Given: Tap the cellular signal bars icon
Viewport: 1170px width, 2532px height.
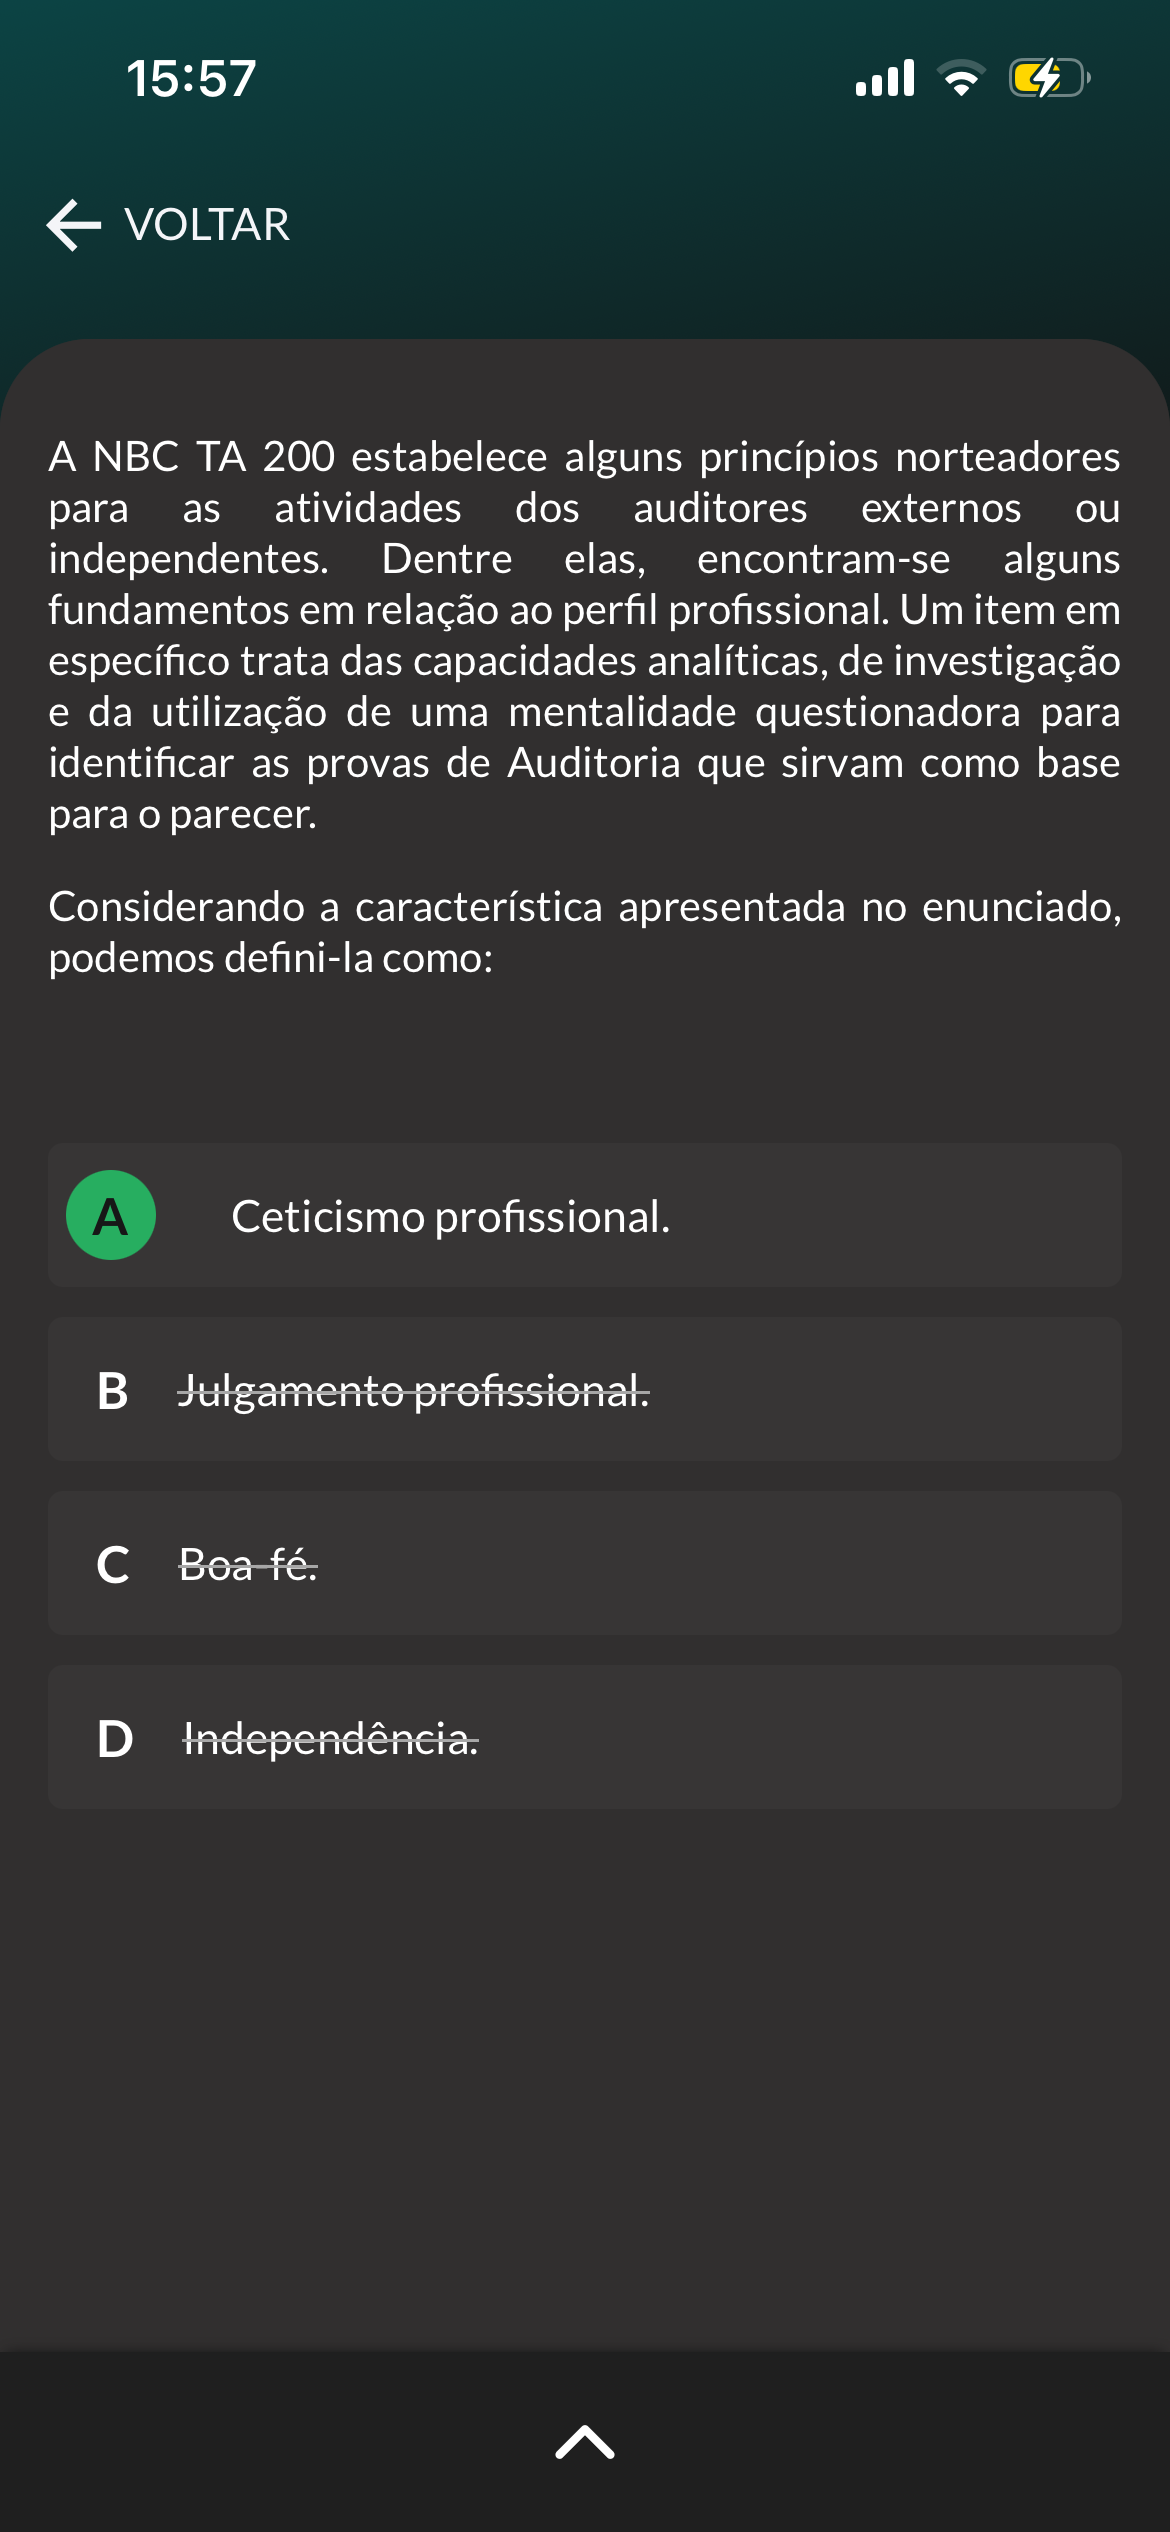Looking at the screenshot, I should pyautogui.click(x=885, y=78).
